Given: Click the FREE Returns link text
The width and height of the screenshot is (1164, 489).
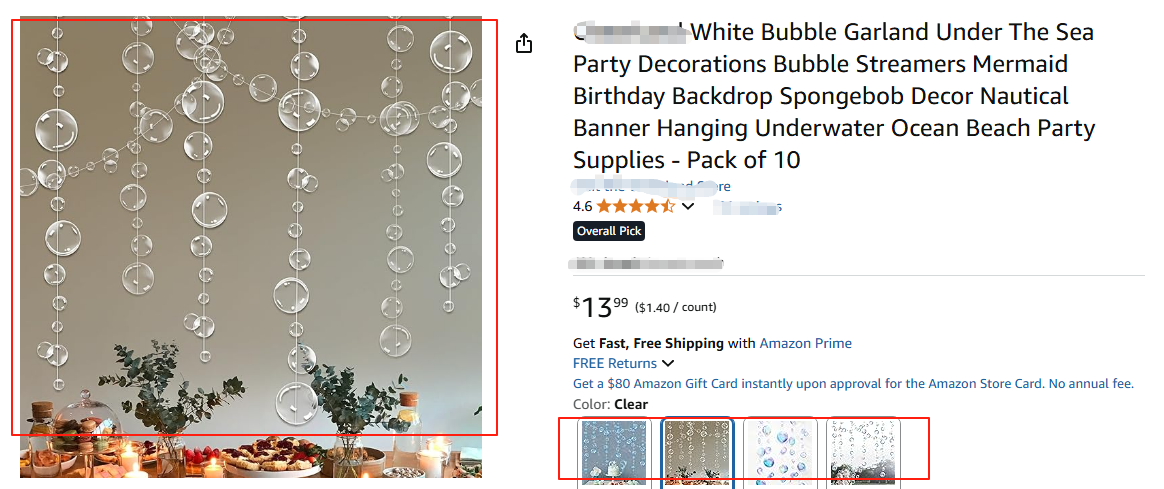Looking at the screenshot, I should 614,364.
